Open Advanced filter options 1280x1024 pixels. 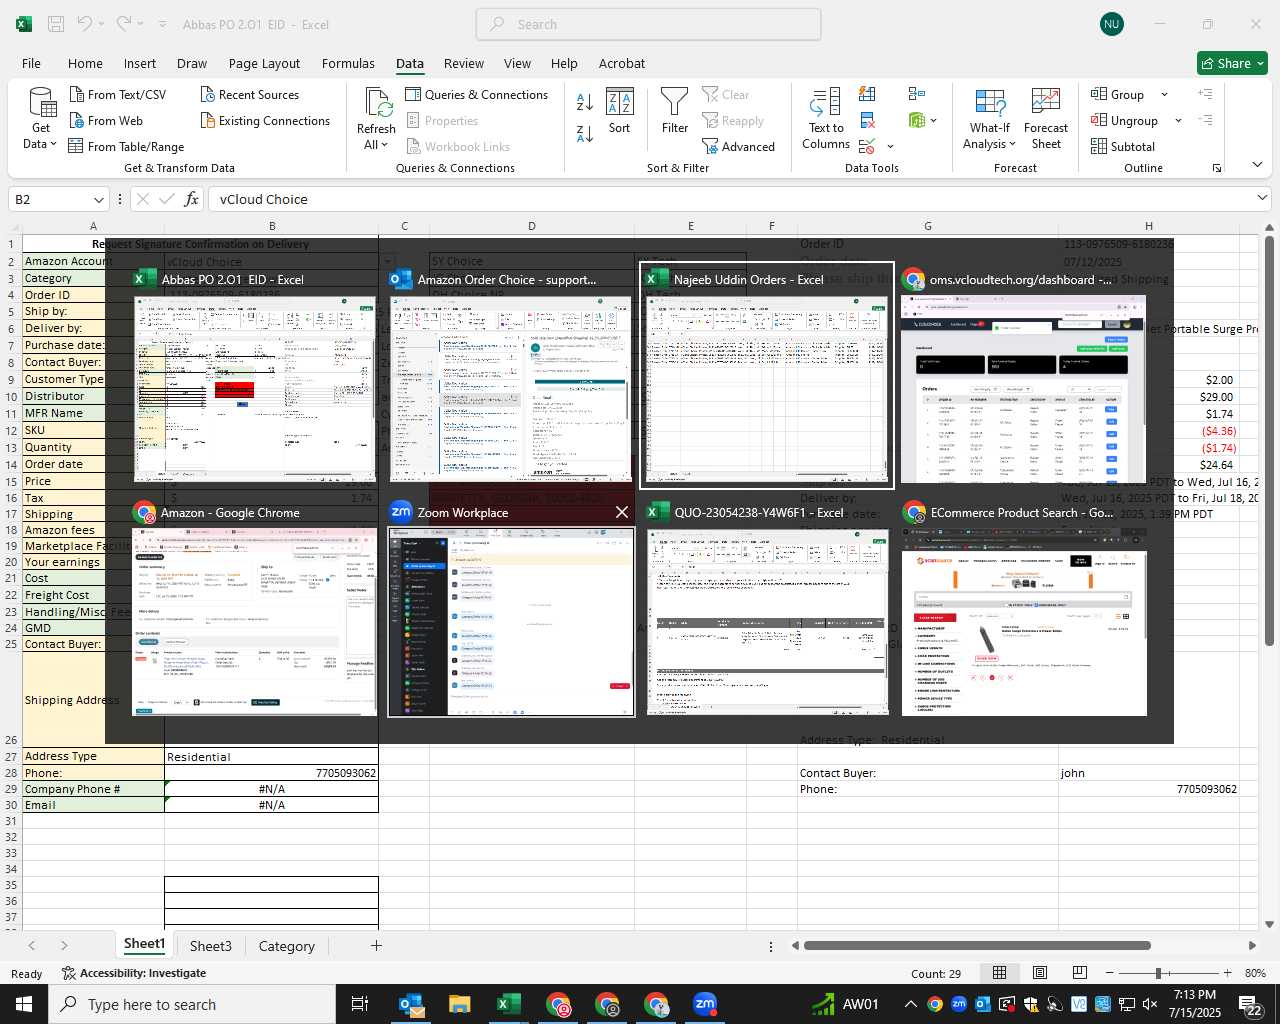click(739, 146)
